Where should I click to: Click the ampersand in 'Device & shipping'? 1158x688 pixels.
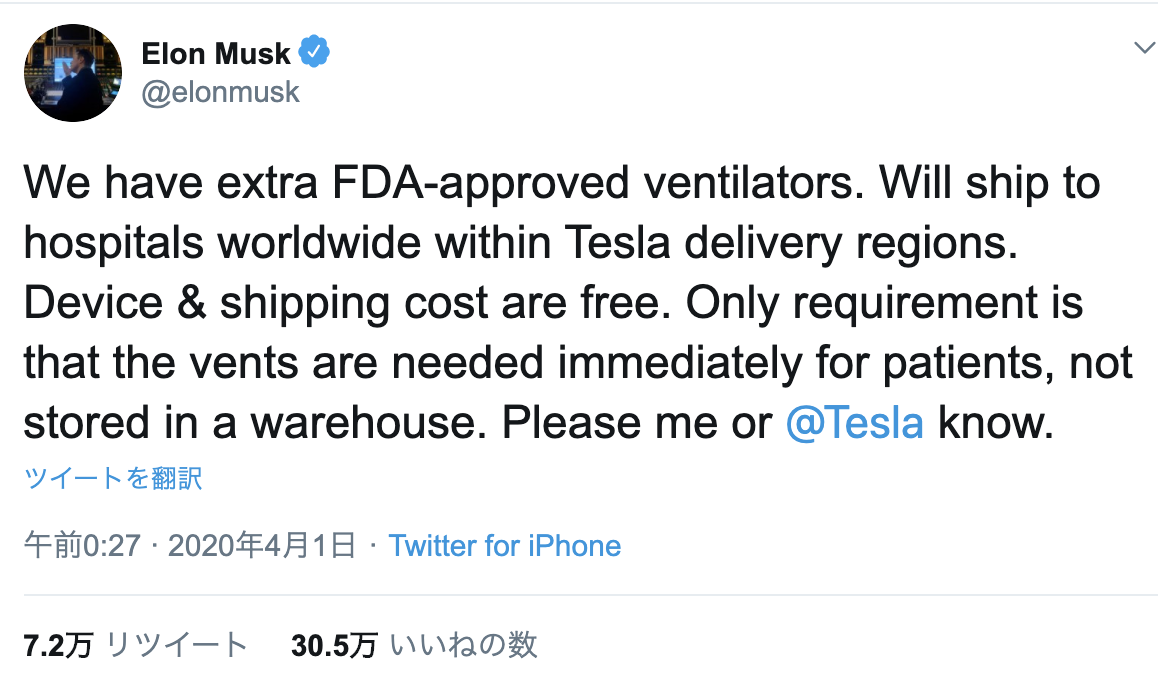click(191, 303)
